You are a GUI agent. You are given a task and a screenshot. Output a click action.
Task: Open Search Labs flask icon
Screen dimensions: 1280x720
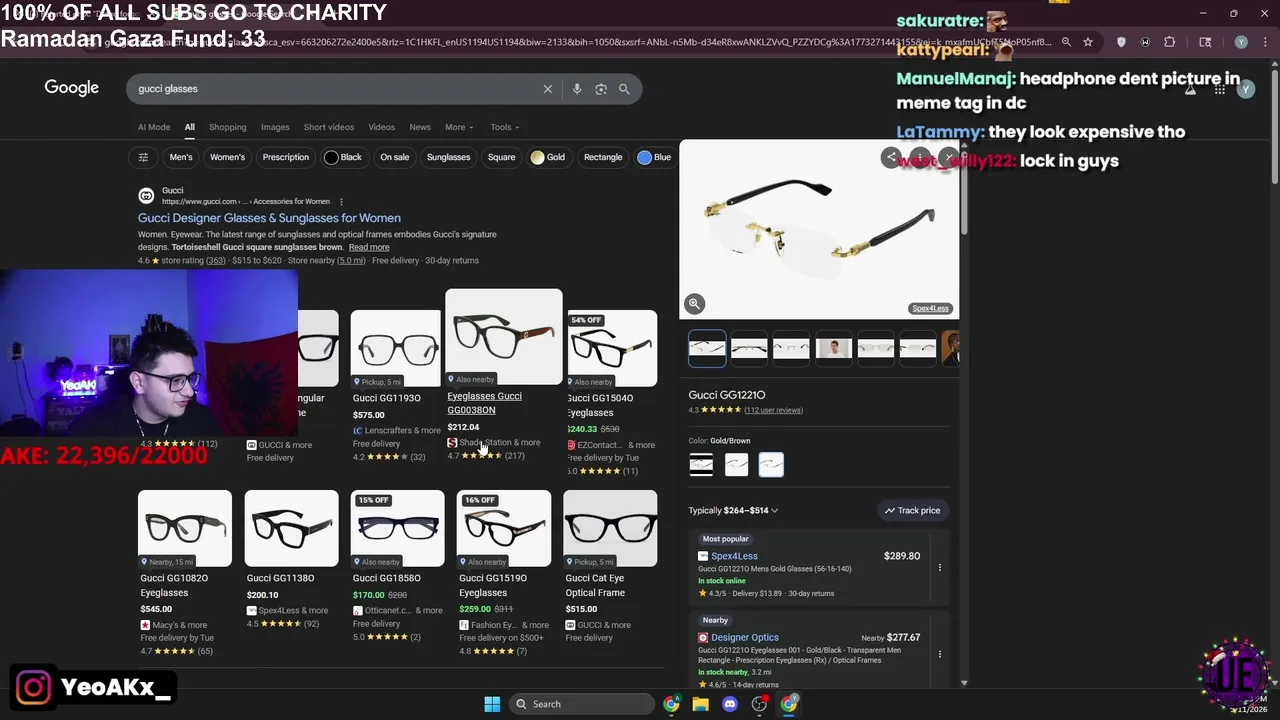coord(1190,89)
